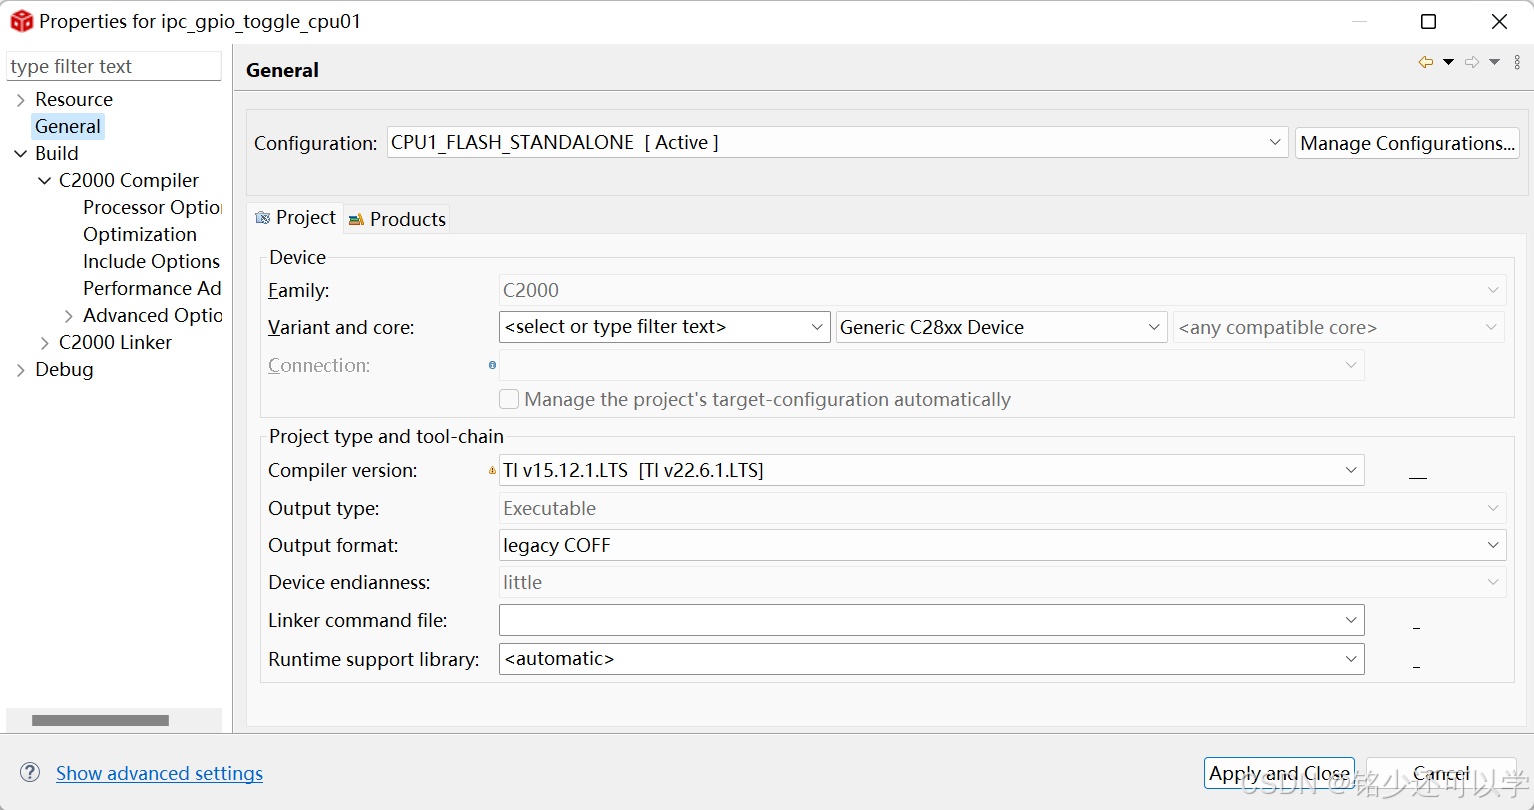
Task: Select the Resource tree item
Action: [x=74, y=99]
